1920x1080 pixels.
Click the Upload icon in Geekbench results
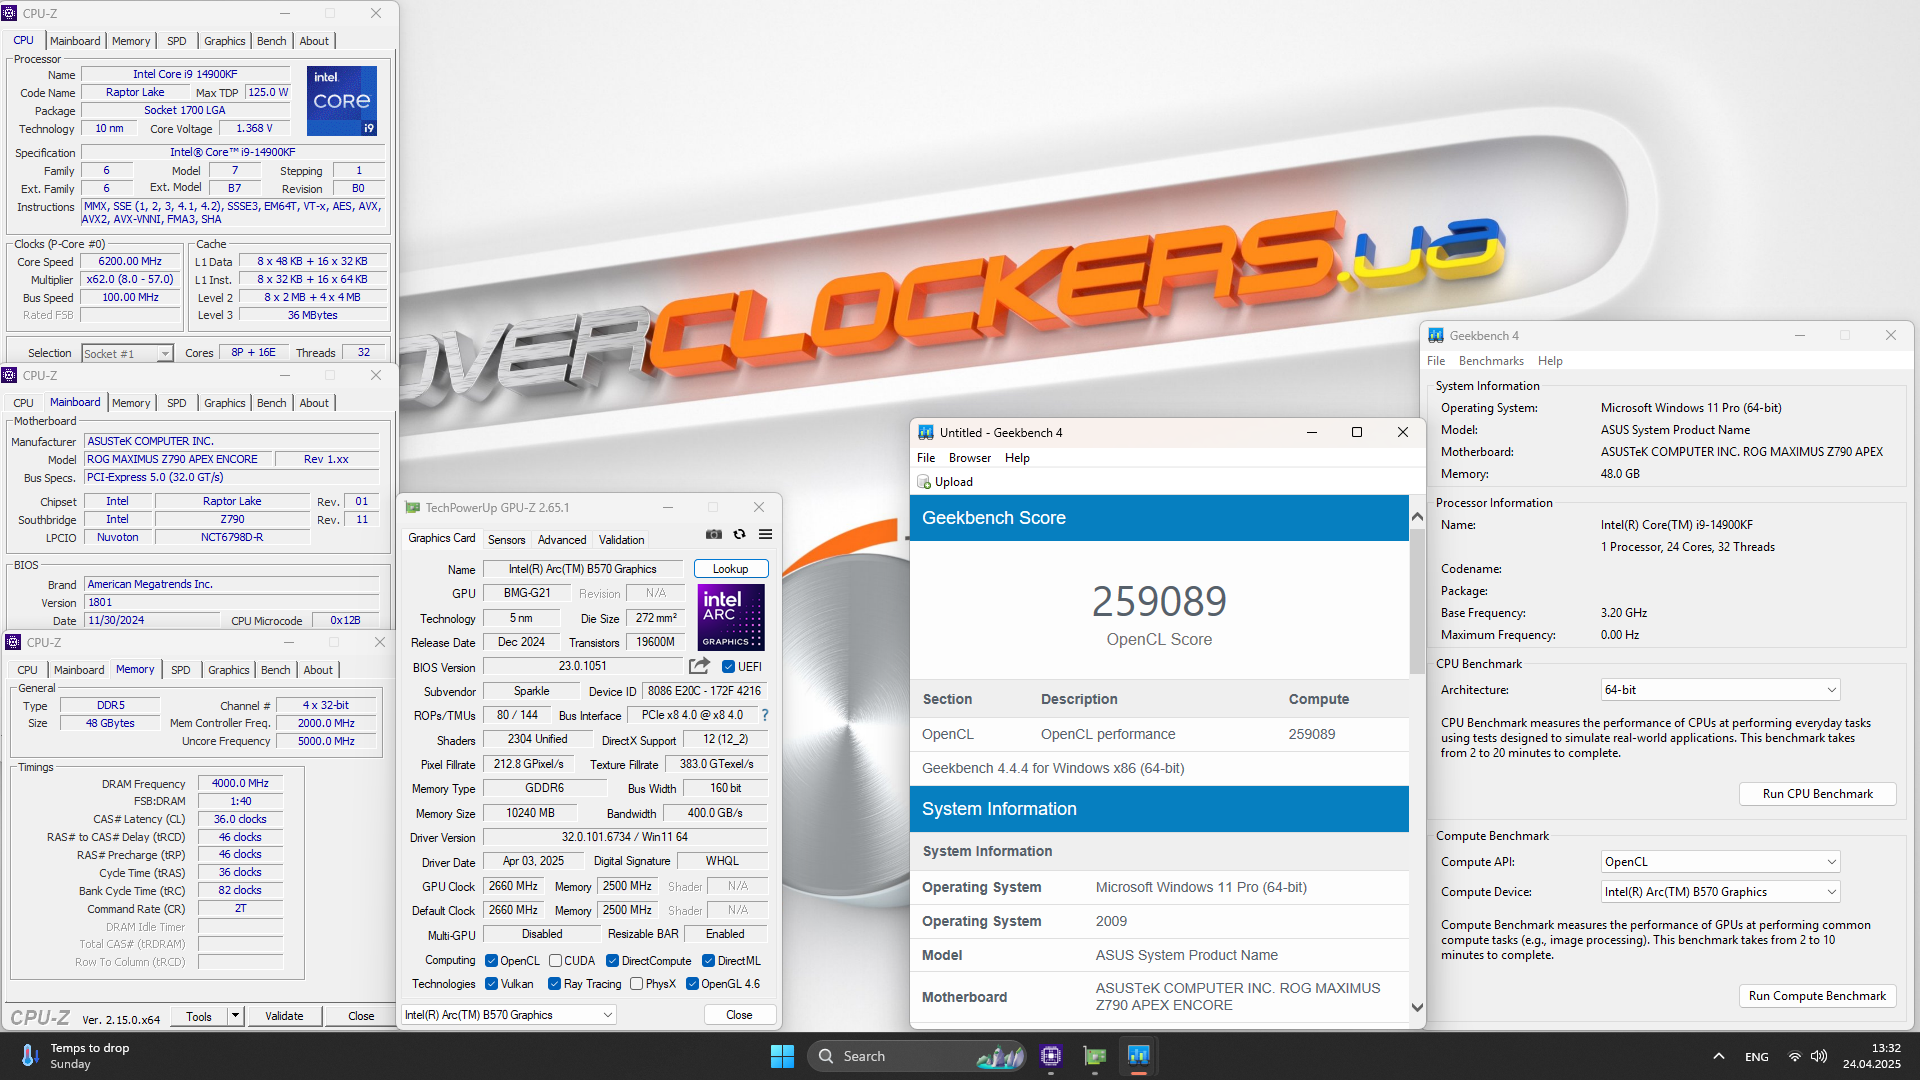pos(924,482)
